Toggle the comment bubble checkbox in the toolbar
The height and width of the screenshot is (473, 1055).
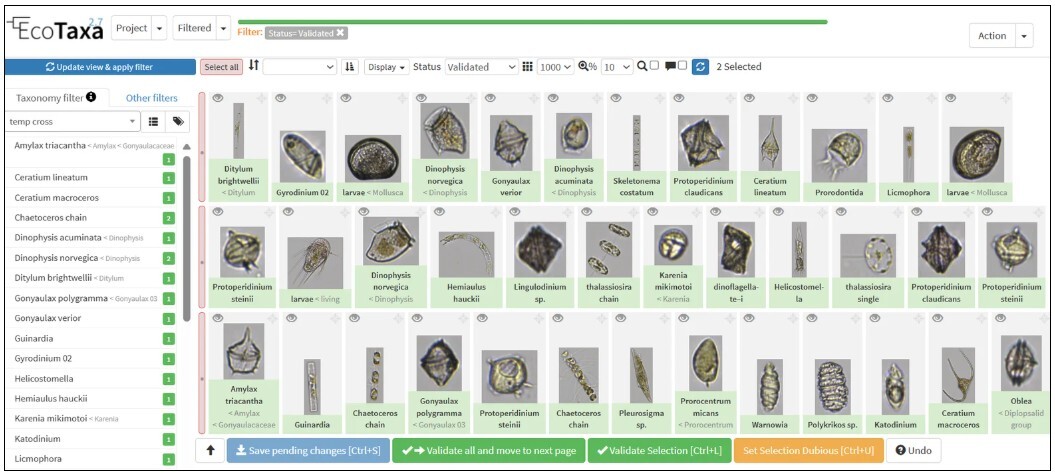click(683, 66)
